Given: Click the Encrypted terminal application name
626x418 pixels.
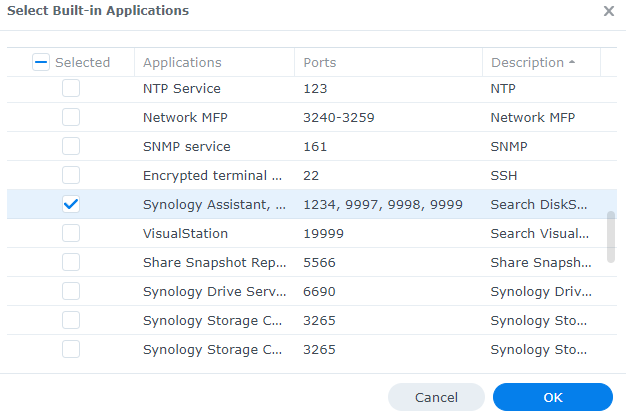Looking at the screenshot, I should pos(212,176).
